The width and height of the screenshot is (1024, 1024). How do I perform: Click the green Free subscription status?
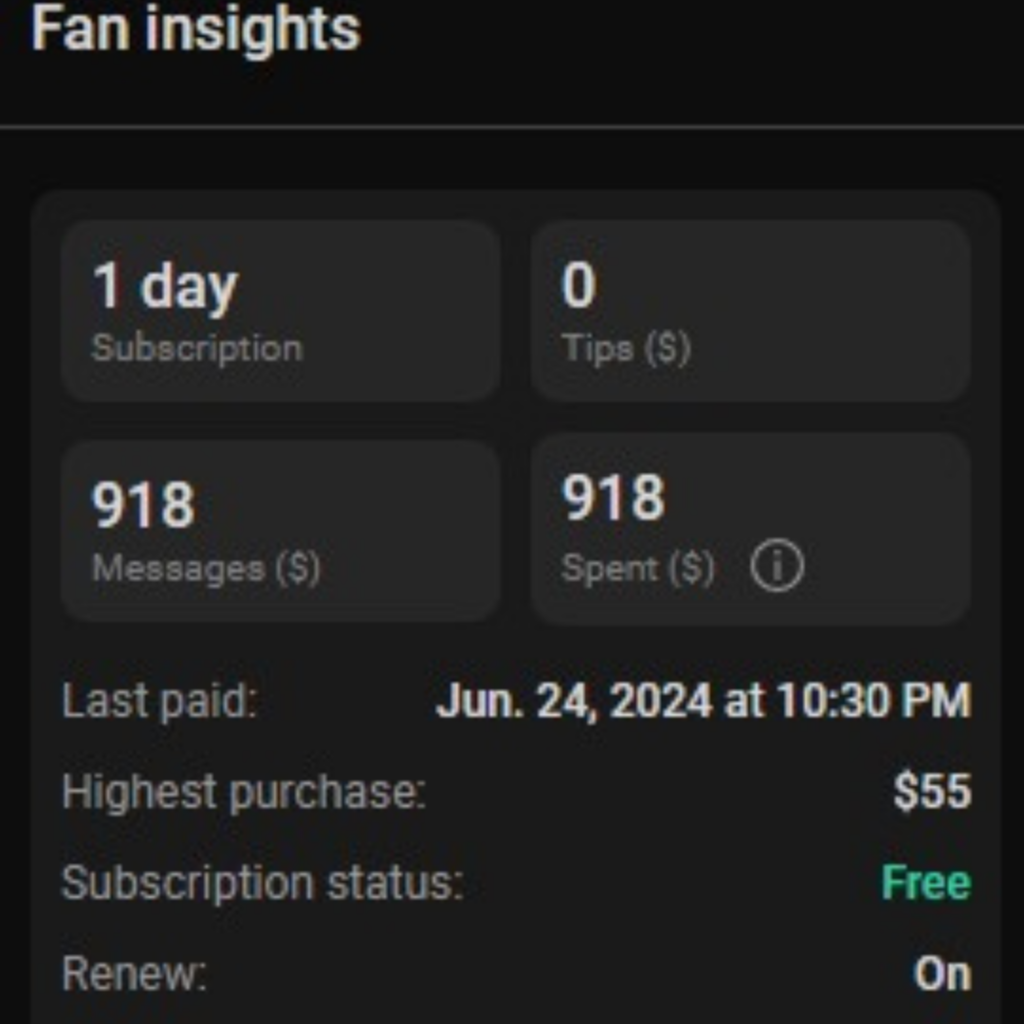click(x=926, y=882)
